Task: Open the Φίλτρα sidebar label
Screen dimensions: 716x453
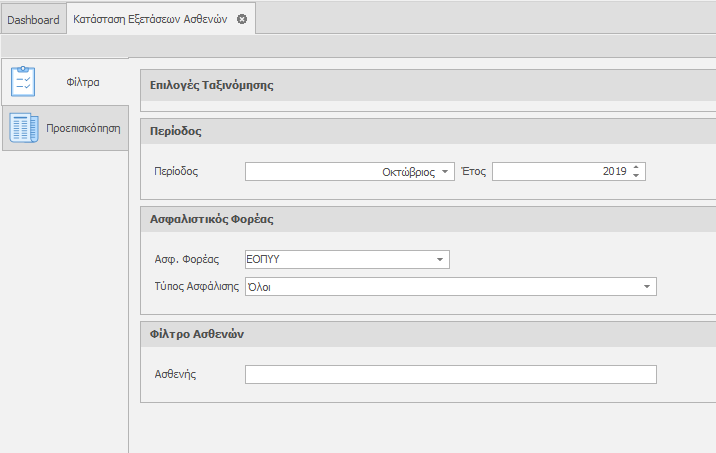Action: tap(82, 81)
